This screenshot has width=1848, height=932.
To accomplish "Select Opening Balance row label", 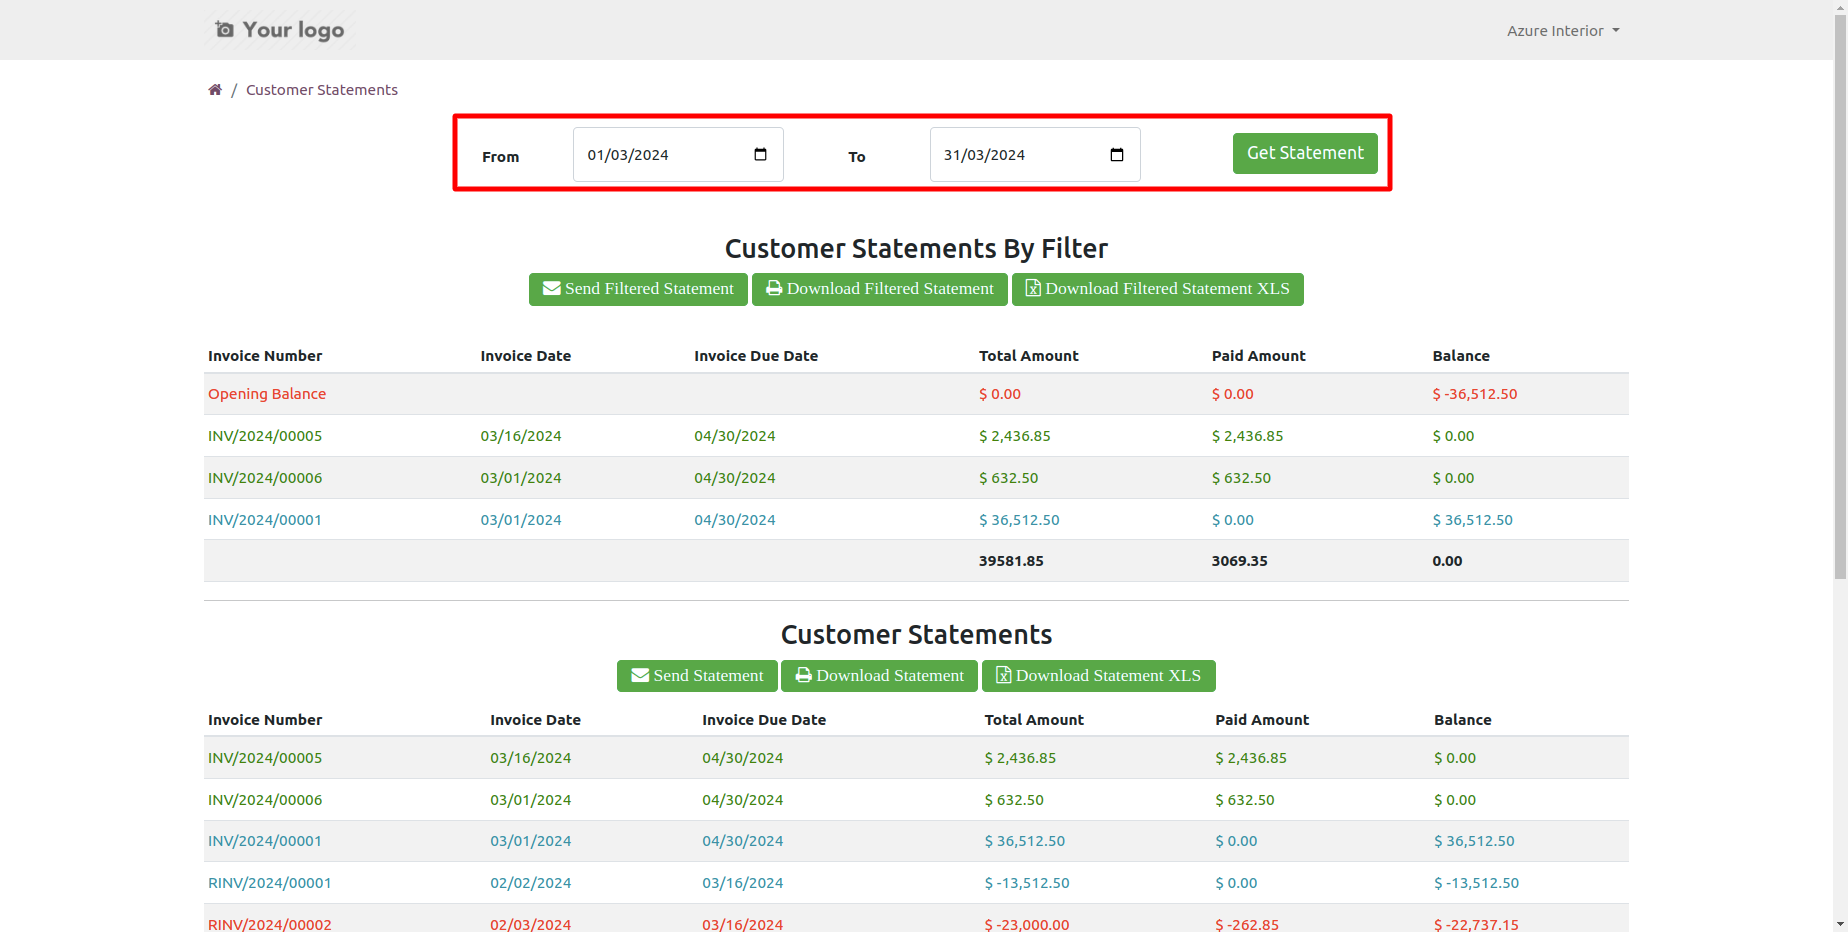I will [x=267, y=394].
